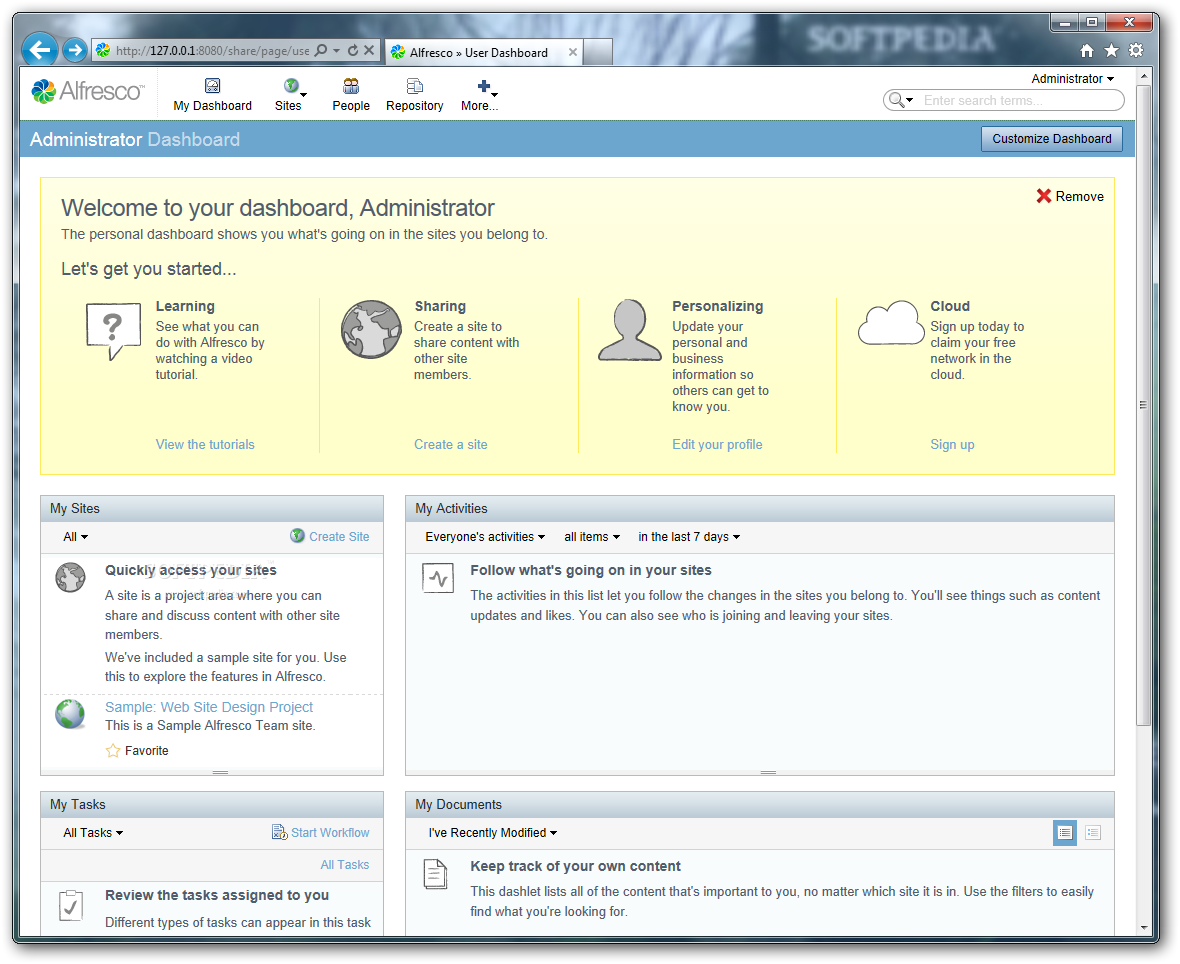Click the More plus icon
This screenshot has height=964, width=1180.
point(484,86)
